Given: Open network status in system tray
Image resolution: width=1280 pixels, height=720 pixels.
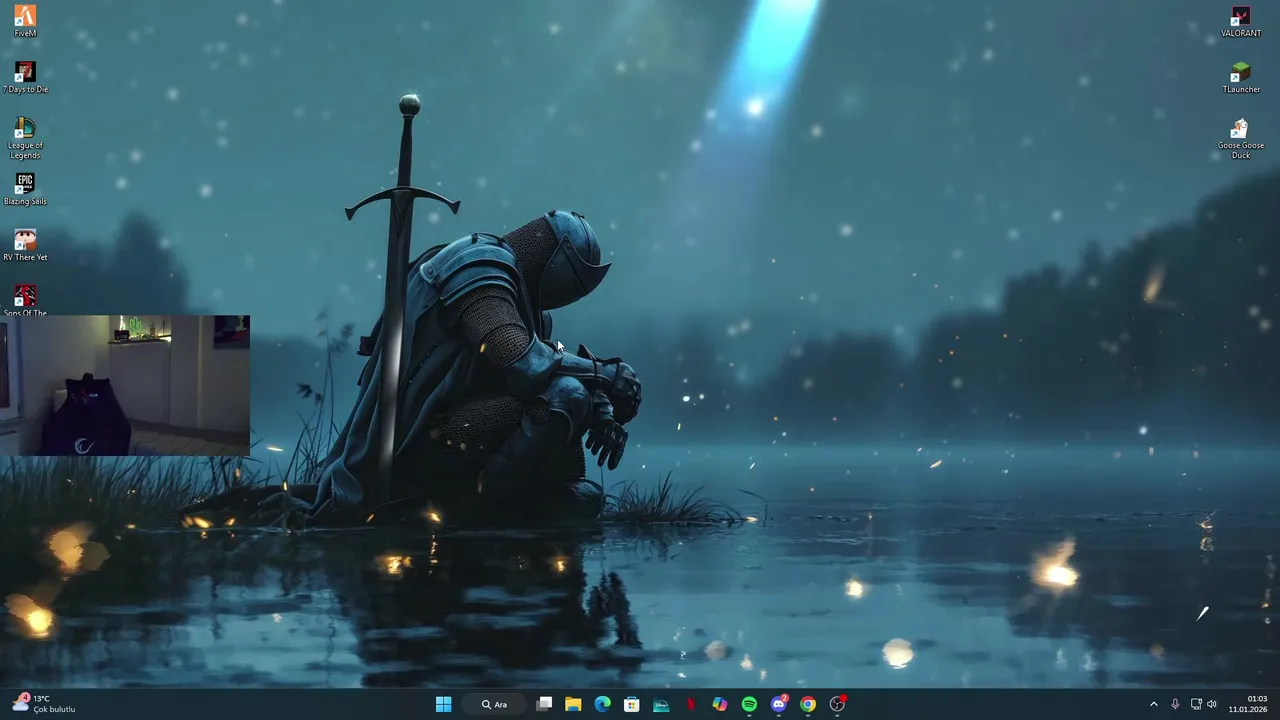Looking at the screenshot, I should coord(1196,704).
